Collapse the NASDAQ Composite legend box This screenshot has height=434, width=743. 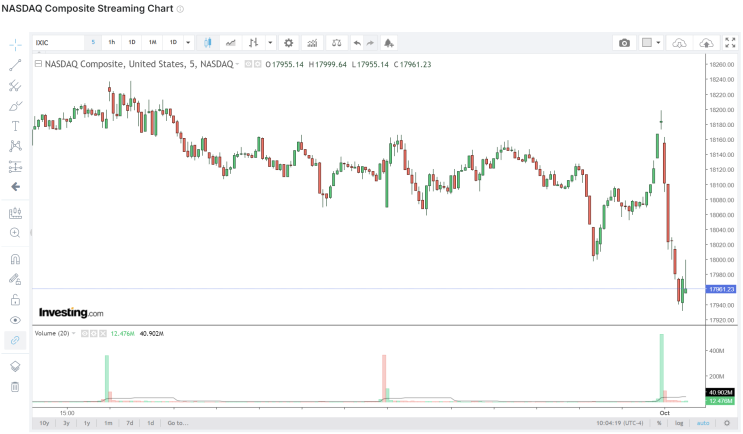38,63
